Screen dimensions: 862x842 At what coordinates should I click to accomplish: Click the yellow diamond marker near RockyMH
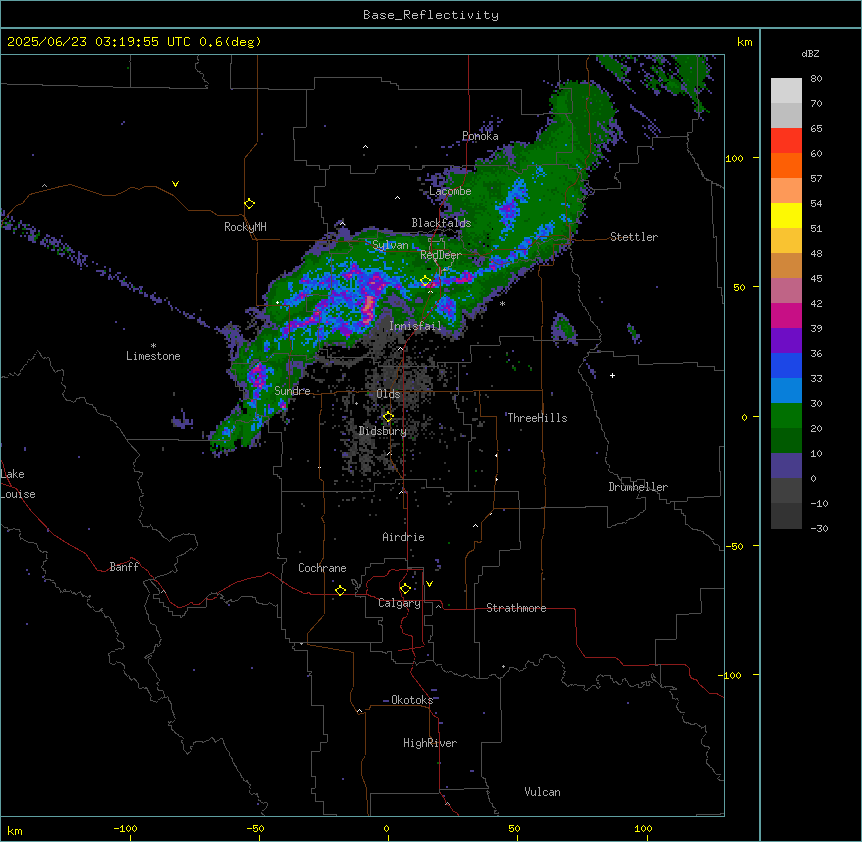click(x=249, y=203)
